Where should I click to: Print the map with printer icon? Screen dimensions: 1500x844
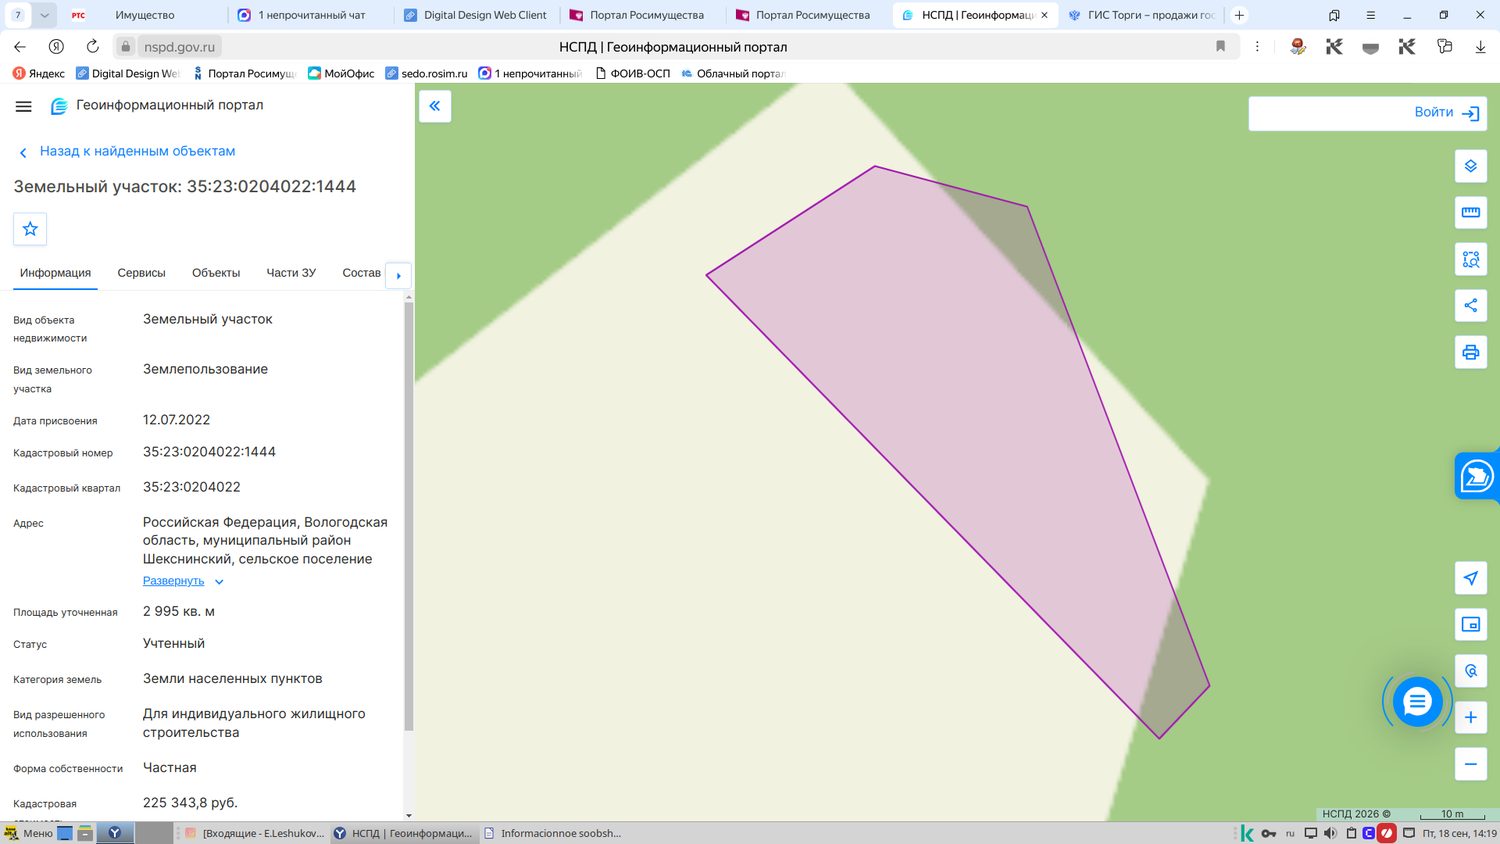coord(1470,352)
